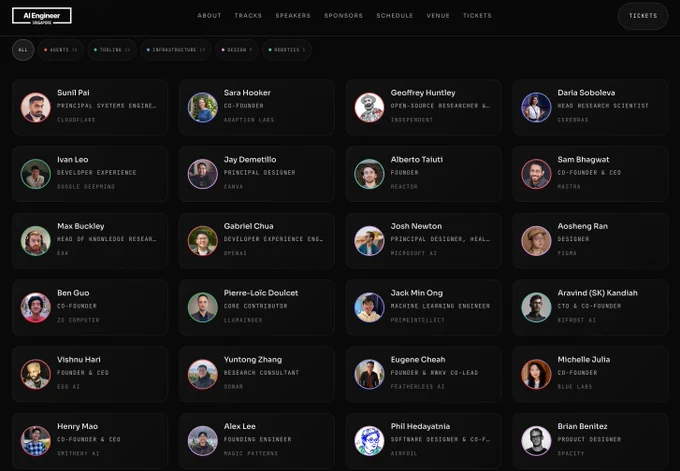Viewport: 680px width, 471px height.
Task: Select the Research Consultant title text
Action: (262, 373)
